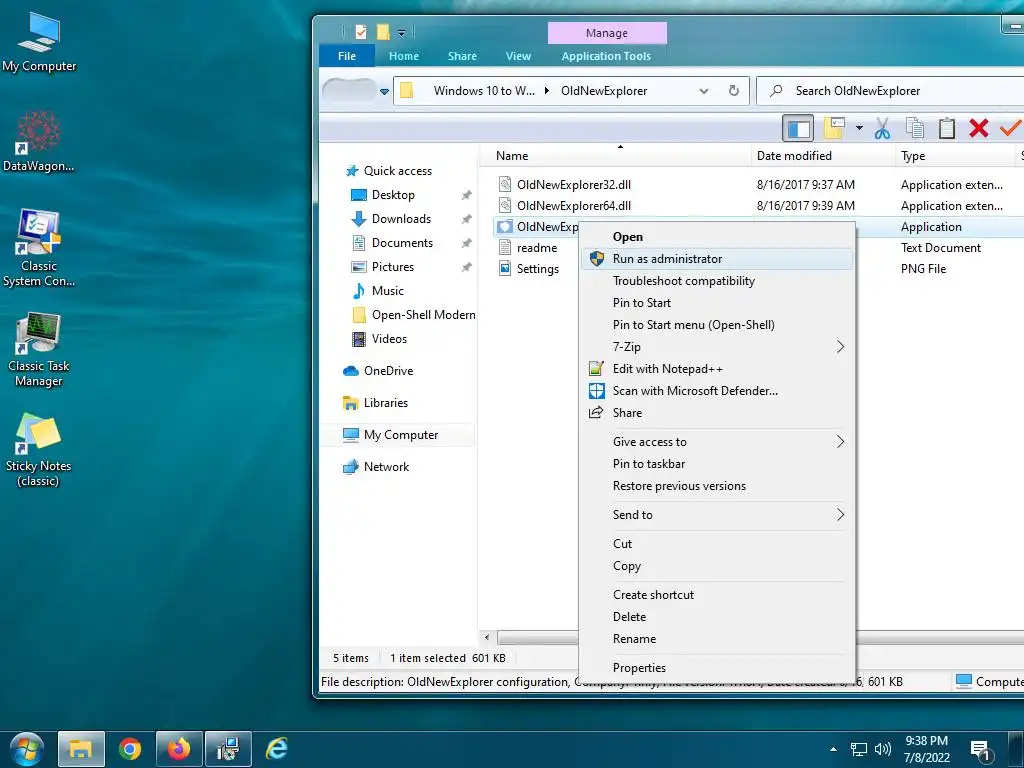Expand the Give access to submenu
1024x768 pixels.
coord(840,442)
